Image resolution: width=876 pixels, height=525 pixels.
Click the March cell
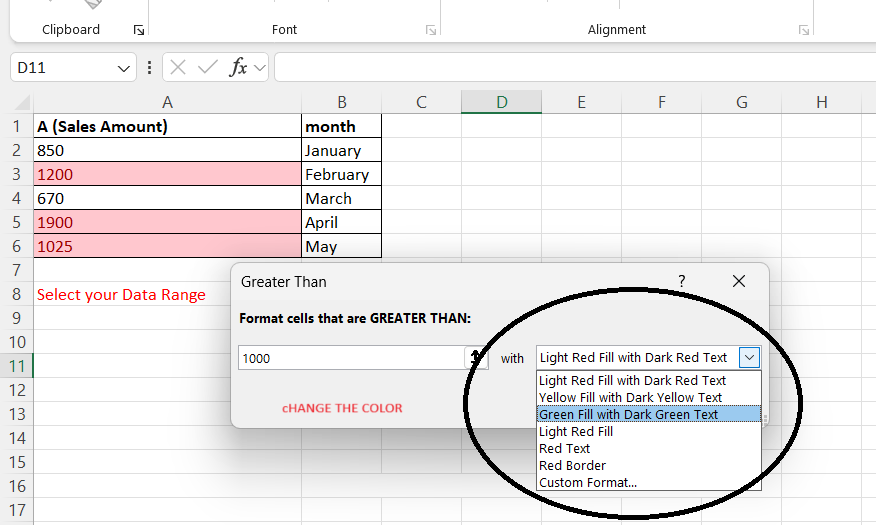pyautogui.click(x=341, y=198)
